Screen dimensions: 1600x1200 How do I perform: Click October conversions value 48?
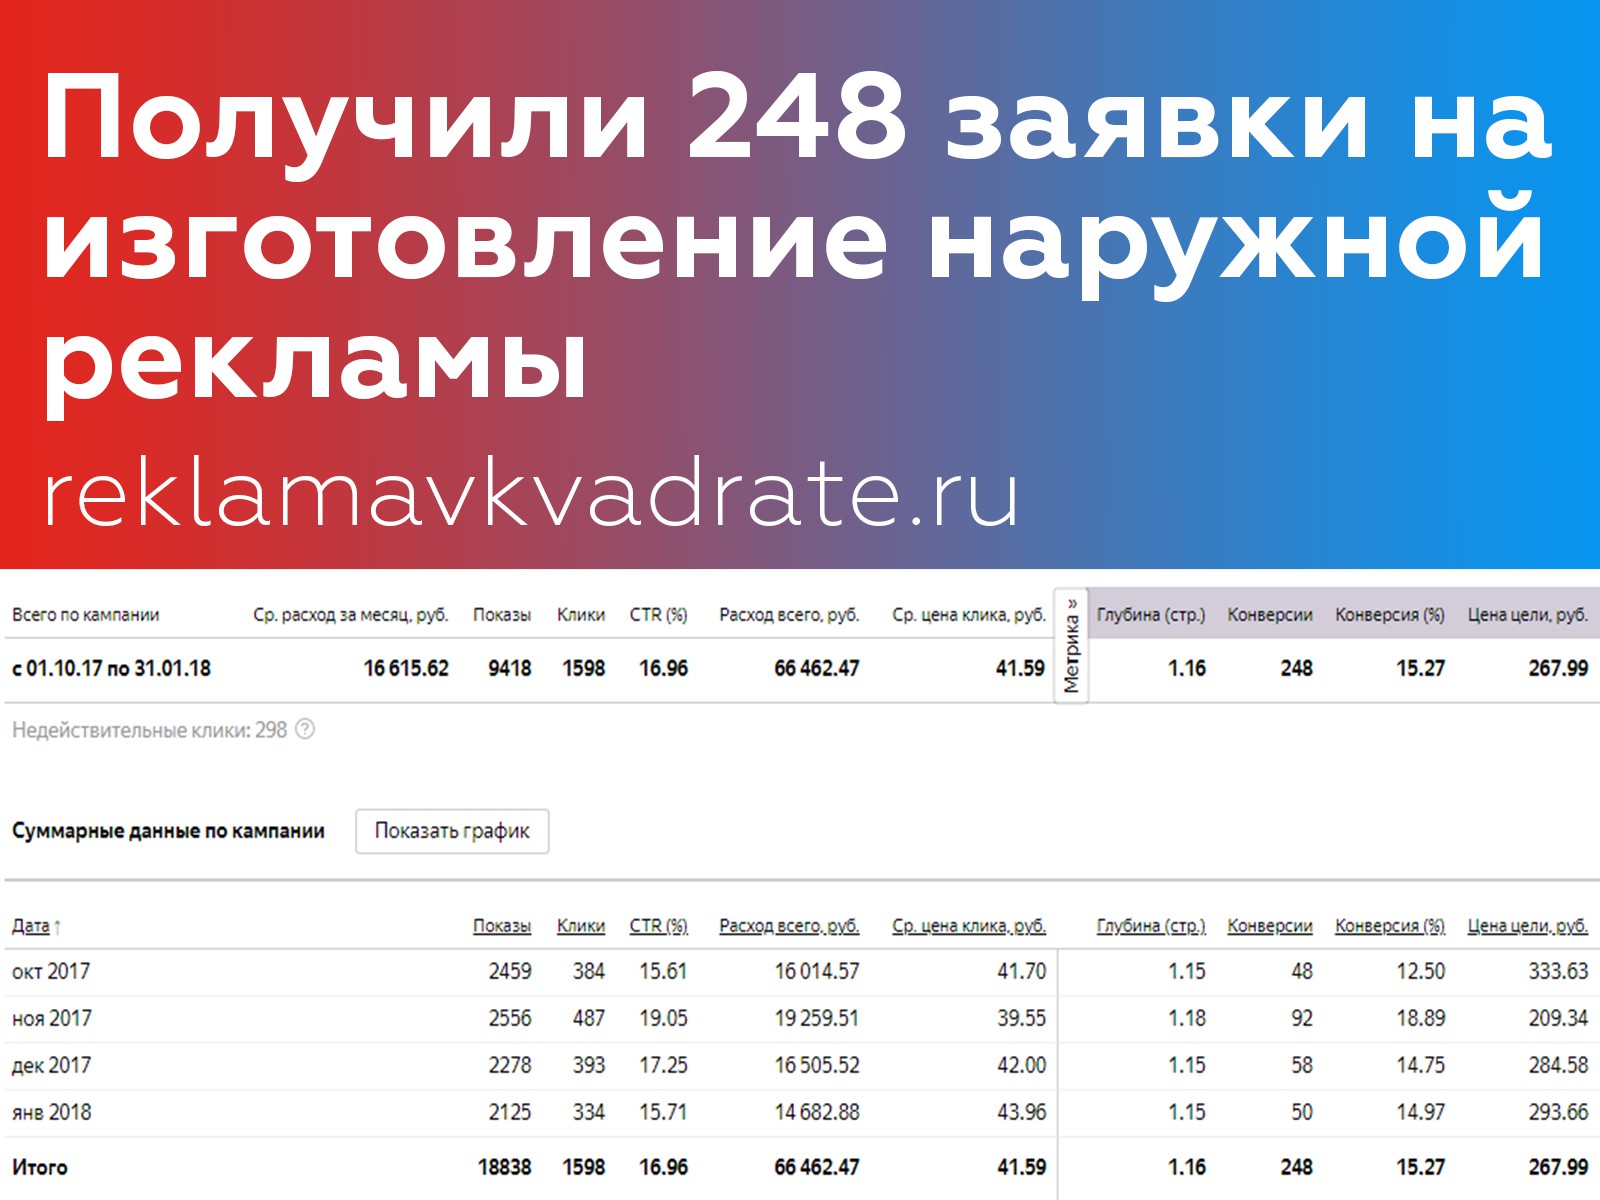1302,971
